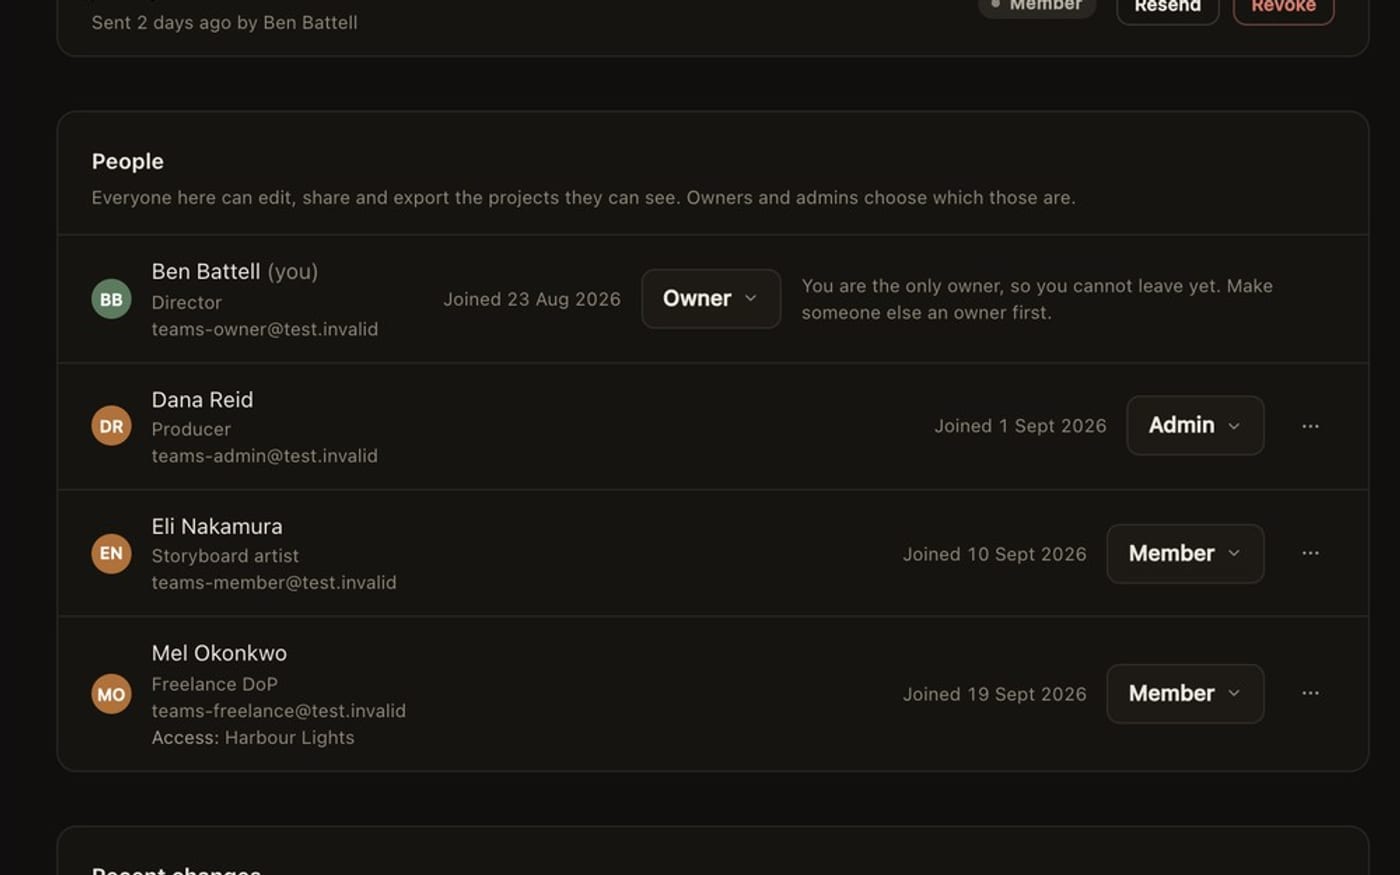The image size is (1400, 875).
Task: Revoke the pending invitation
Action: pos(1283,7)
